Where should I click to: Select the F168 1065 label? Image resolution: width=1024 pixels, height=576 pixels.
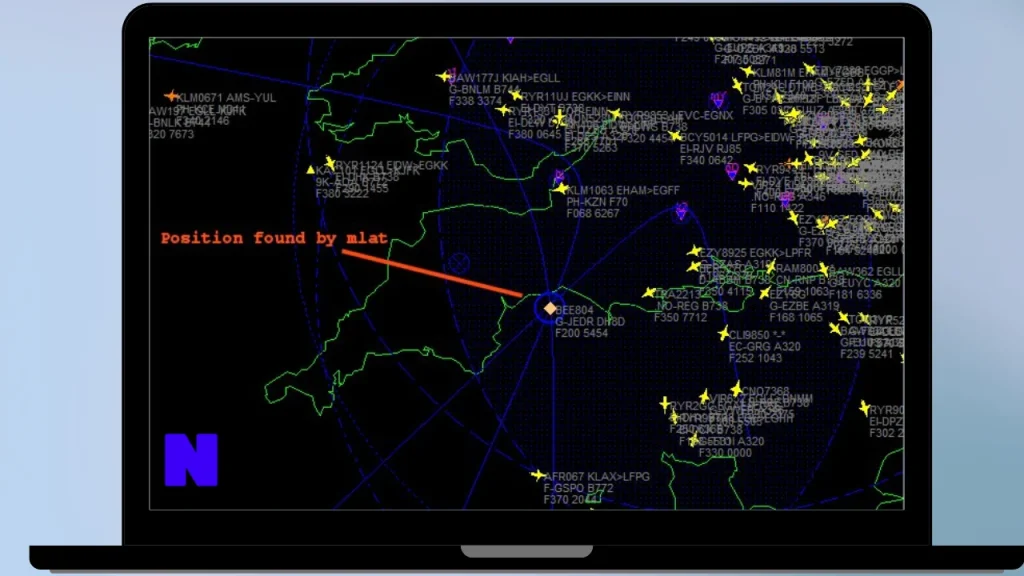pos(795,317)
